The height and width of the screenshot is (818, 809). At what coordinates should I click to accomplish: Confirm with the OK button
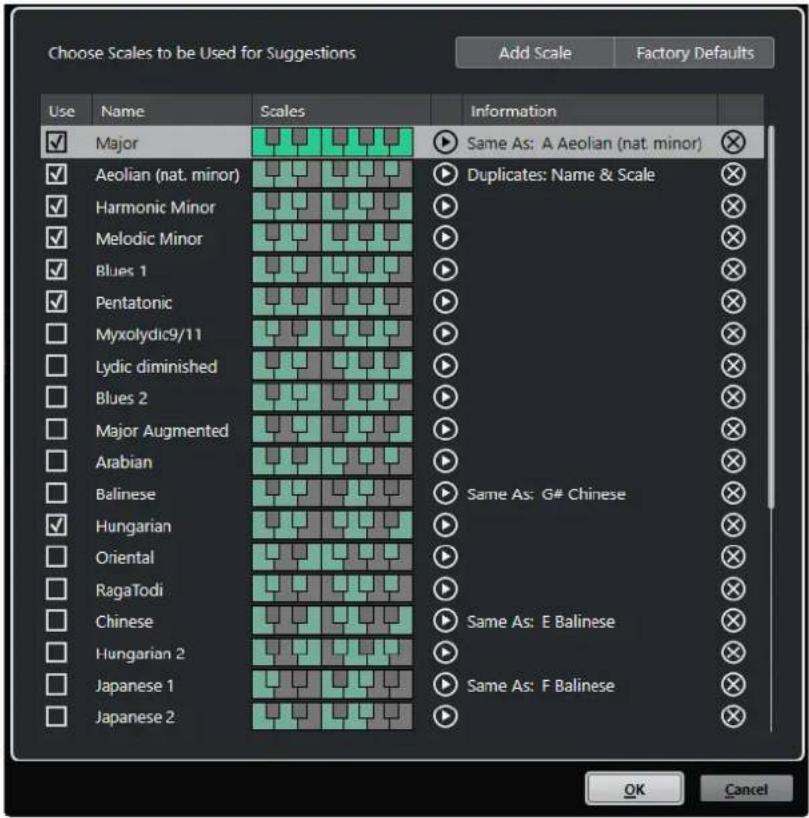pyautogui.click(x=634, y=789)
